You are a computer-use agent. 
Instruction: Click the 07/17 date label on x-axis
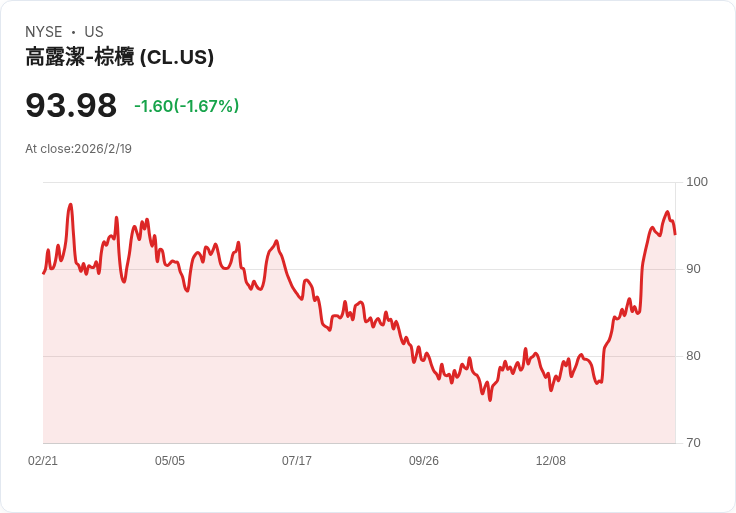point(297,461)
